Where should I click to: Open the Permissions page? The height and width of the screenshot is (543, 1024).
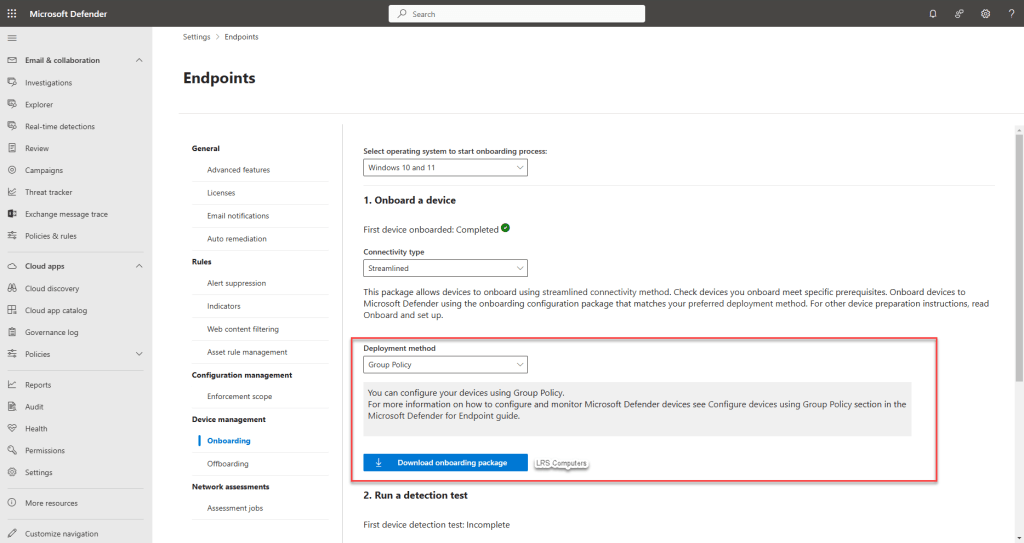pos(45,450)
